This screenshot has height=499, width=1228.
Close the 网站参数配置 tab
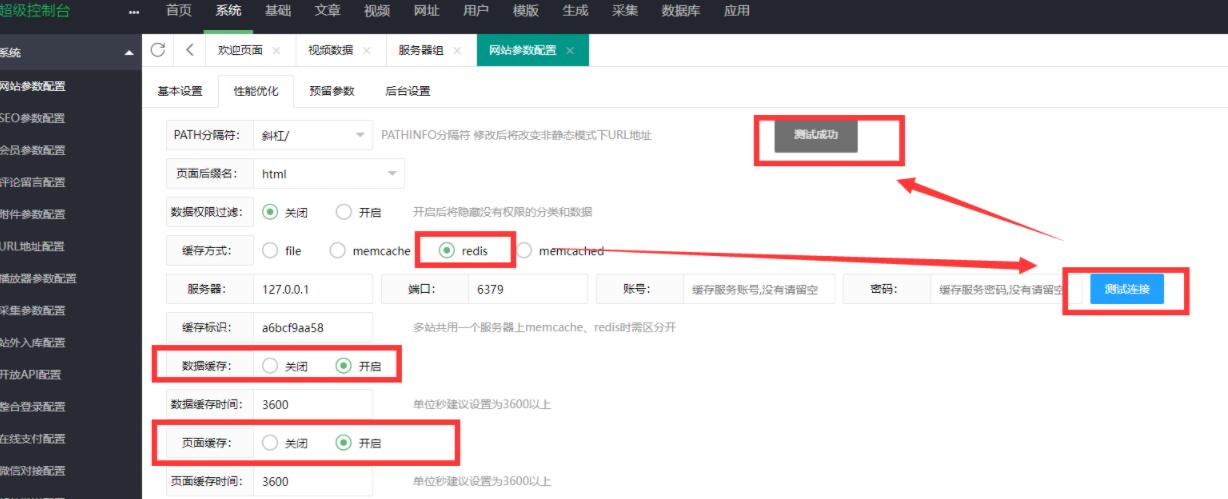(x=570, y=50)
